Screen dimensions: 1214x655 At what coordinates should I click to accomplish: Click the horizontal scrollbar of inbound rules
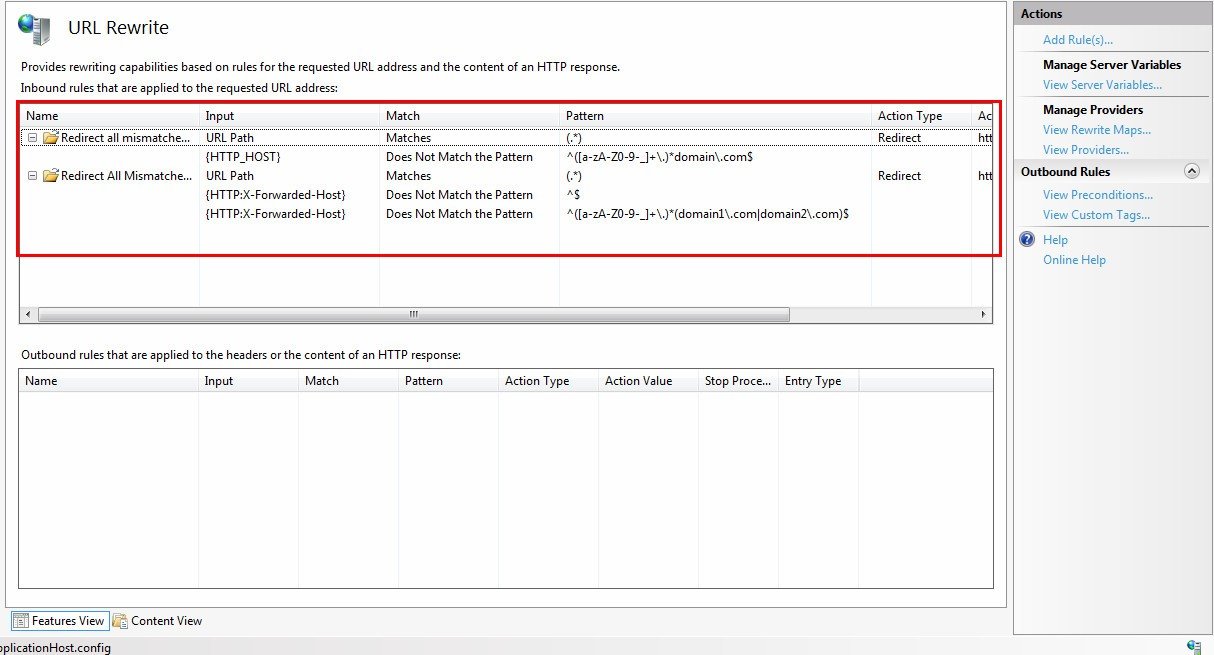coord(506,314)
